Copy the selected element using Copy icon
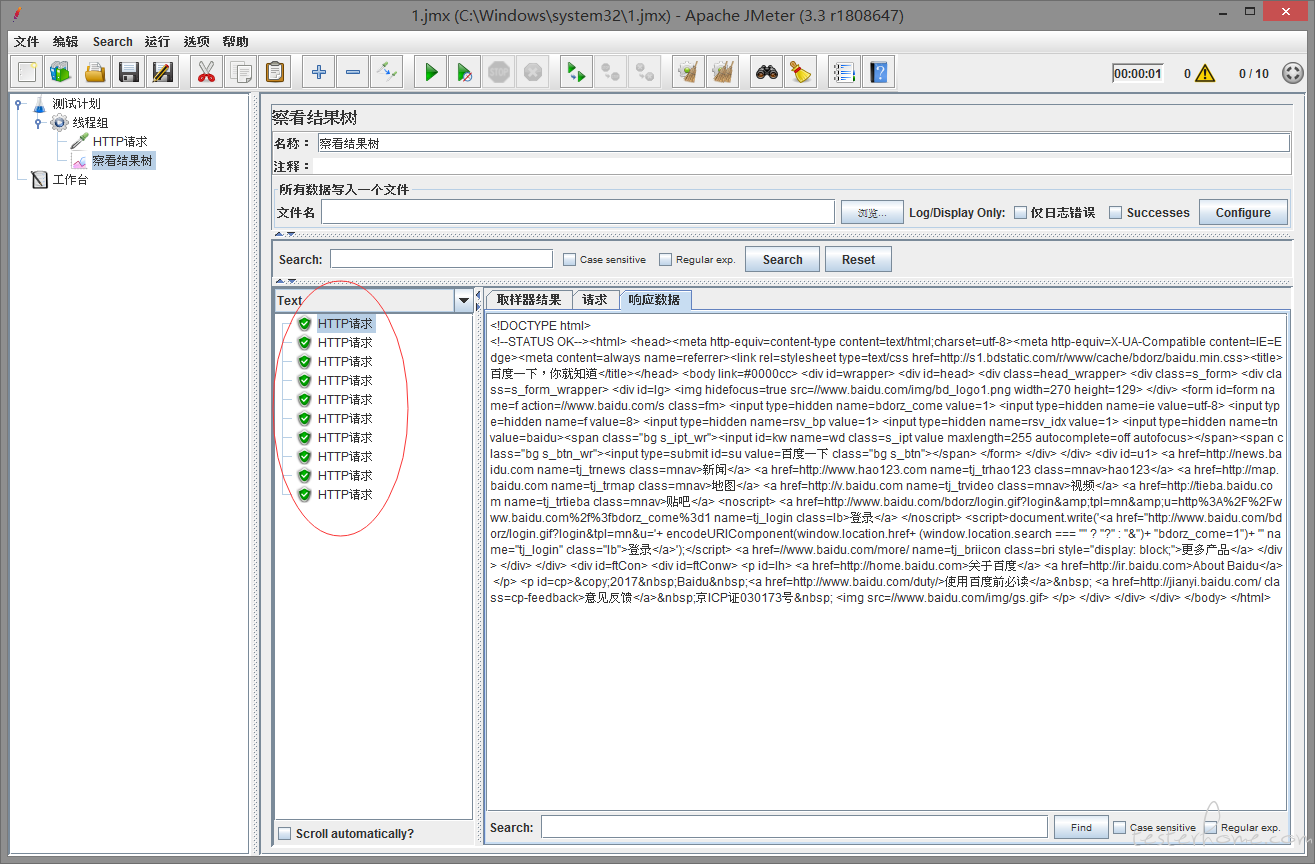Image resolution: width=1315 pixels, height=864 pixels. click(x=241, y=72)
